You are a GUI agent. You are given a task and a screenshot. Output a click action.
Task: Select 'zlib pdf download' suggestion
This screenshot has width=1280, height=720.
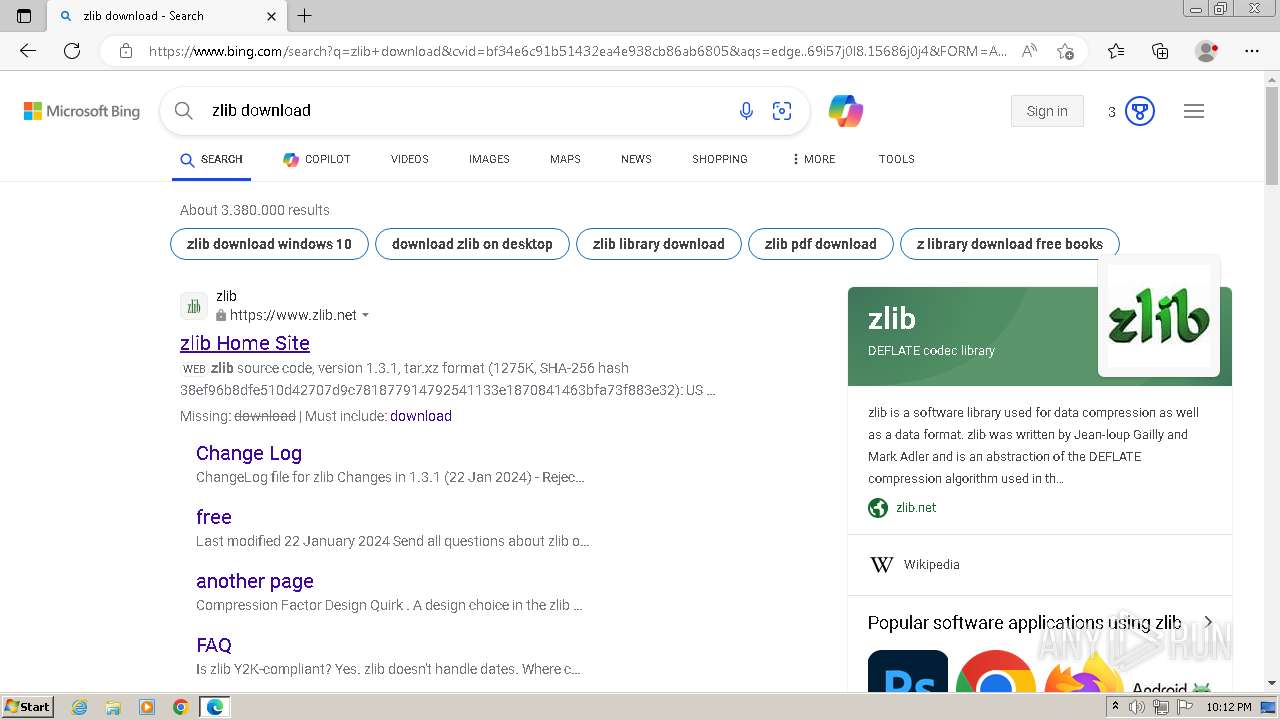click(821, 244)
